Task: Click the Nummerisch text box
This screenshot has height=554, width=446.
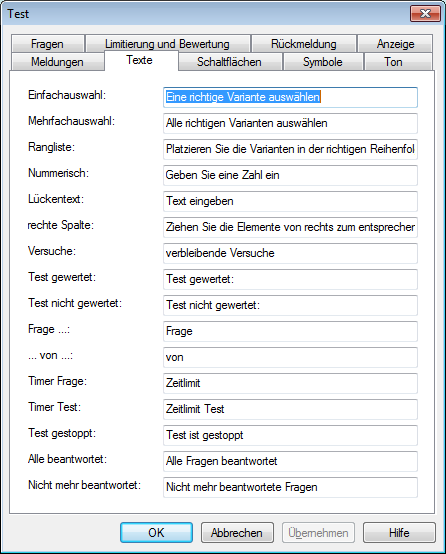Action: [290, 175]
